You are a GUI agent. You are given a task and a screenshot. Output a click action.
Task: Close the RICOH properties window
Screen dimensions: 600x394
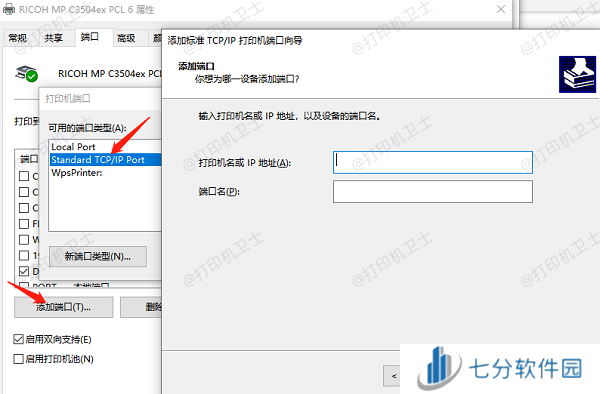click(501, 9)
